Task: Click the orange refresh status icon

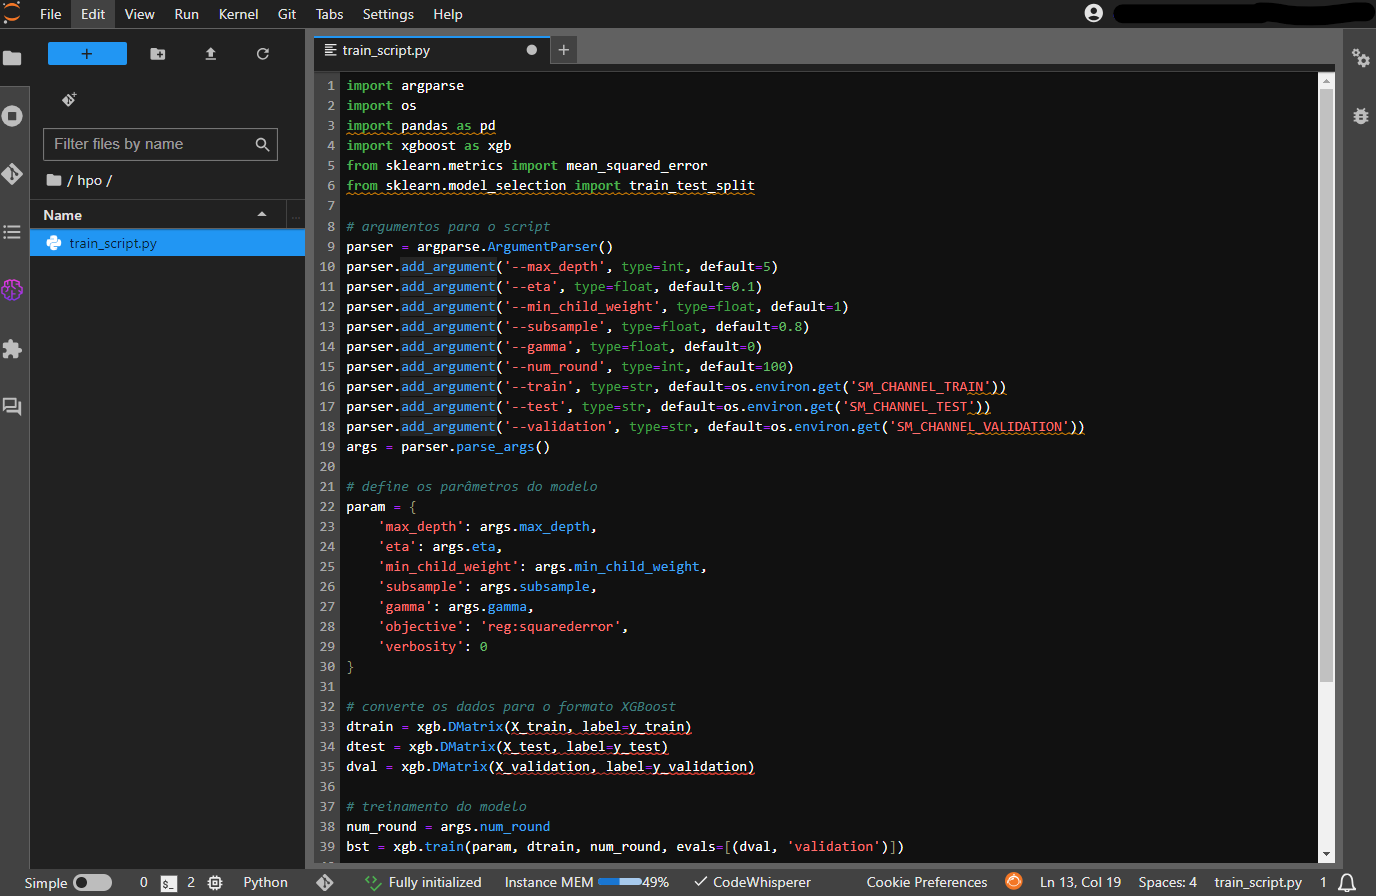Action: pos(1014,881)
